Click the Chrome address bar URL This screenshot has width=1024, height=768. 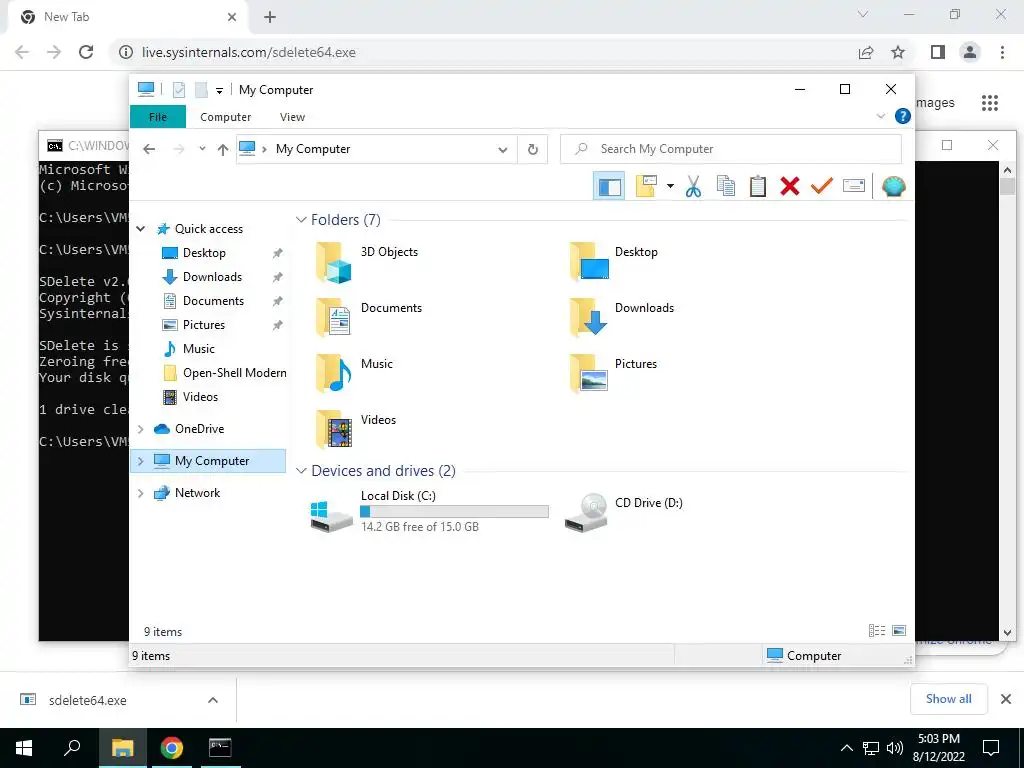click(249, 52)
